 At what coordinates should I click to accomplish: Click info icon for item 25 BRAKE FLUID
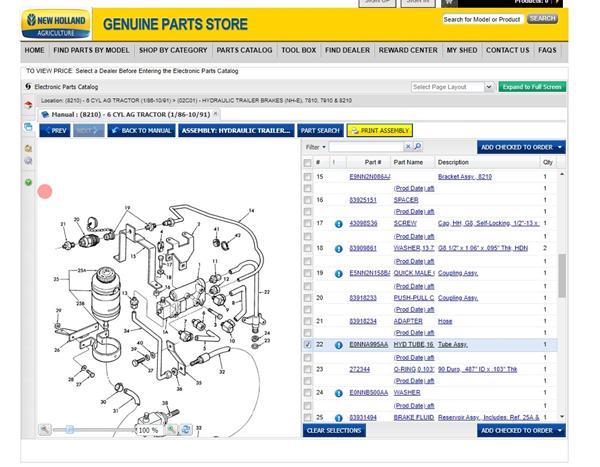coord(339,418)
